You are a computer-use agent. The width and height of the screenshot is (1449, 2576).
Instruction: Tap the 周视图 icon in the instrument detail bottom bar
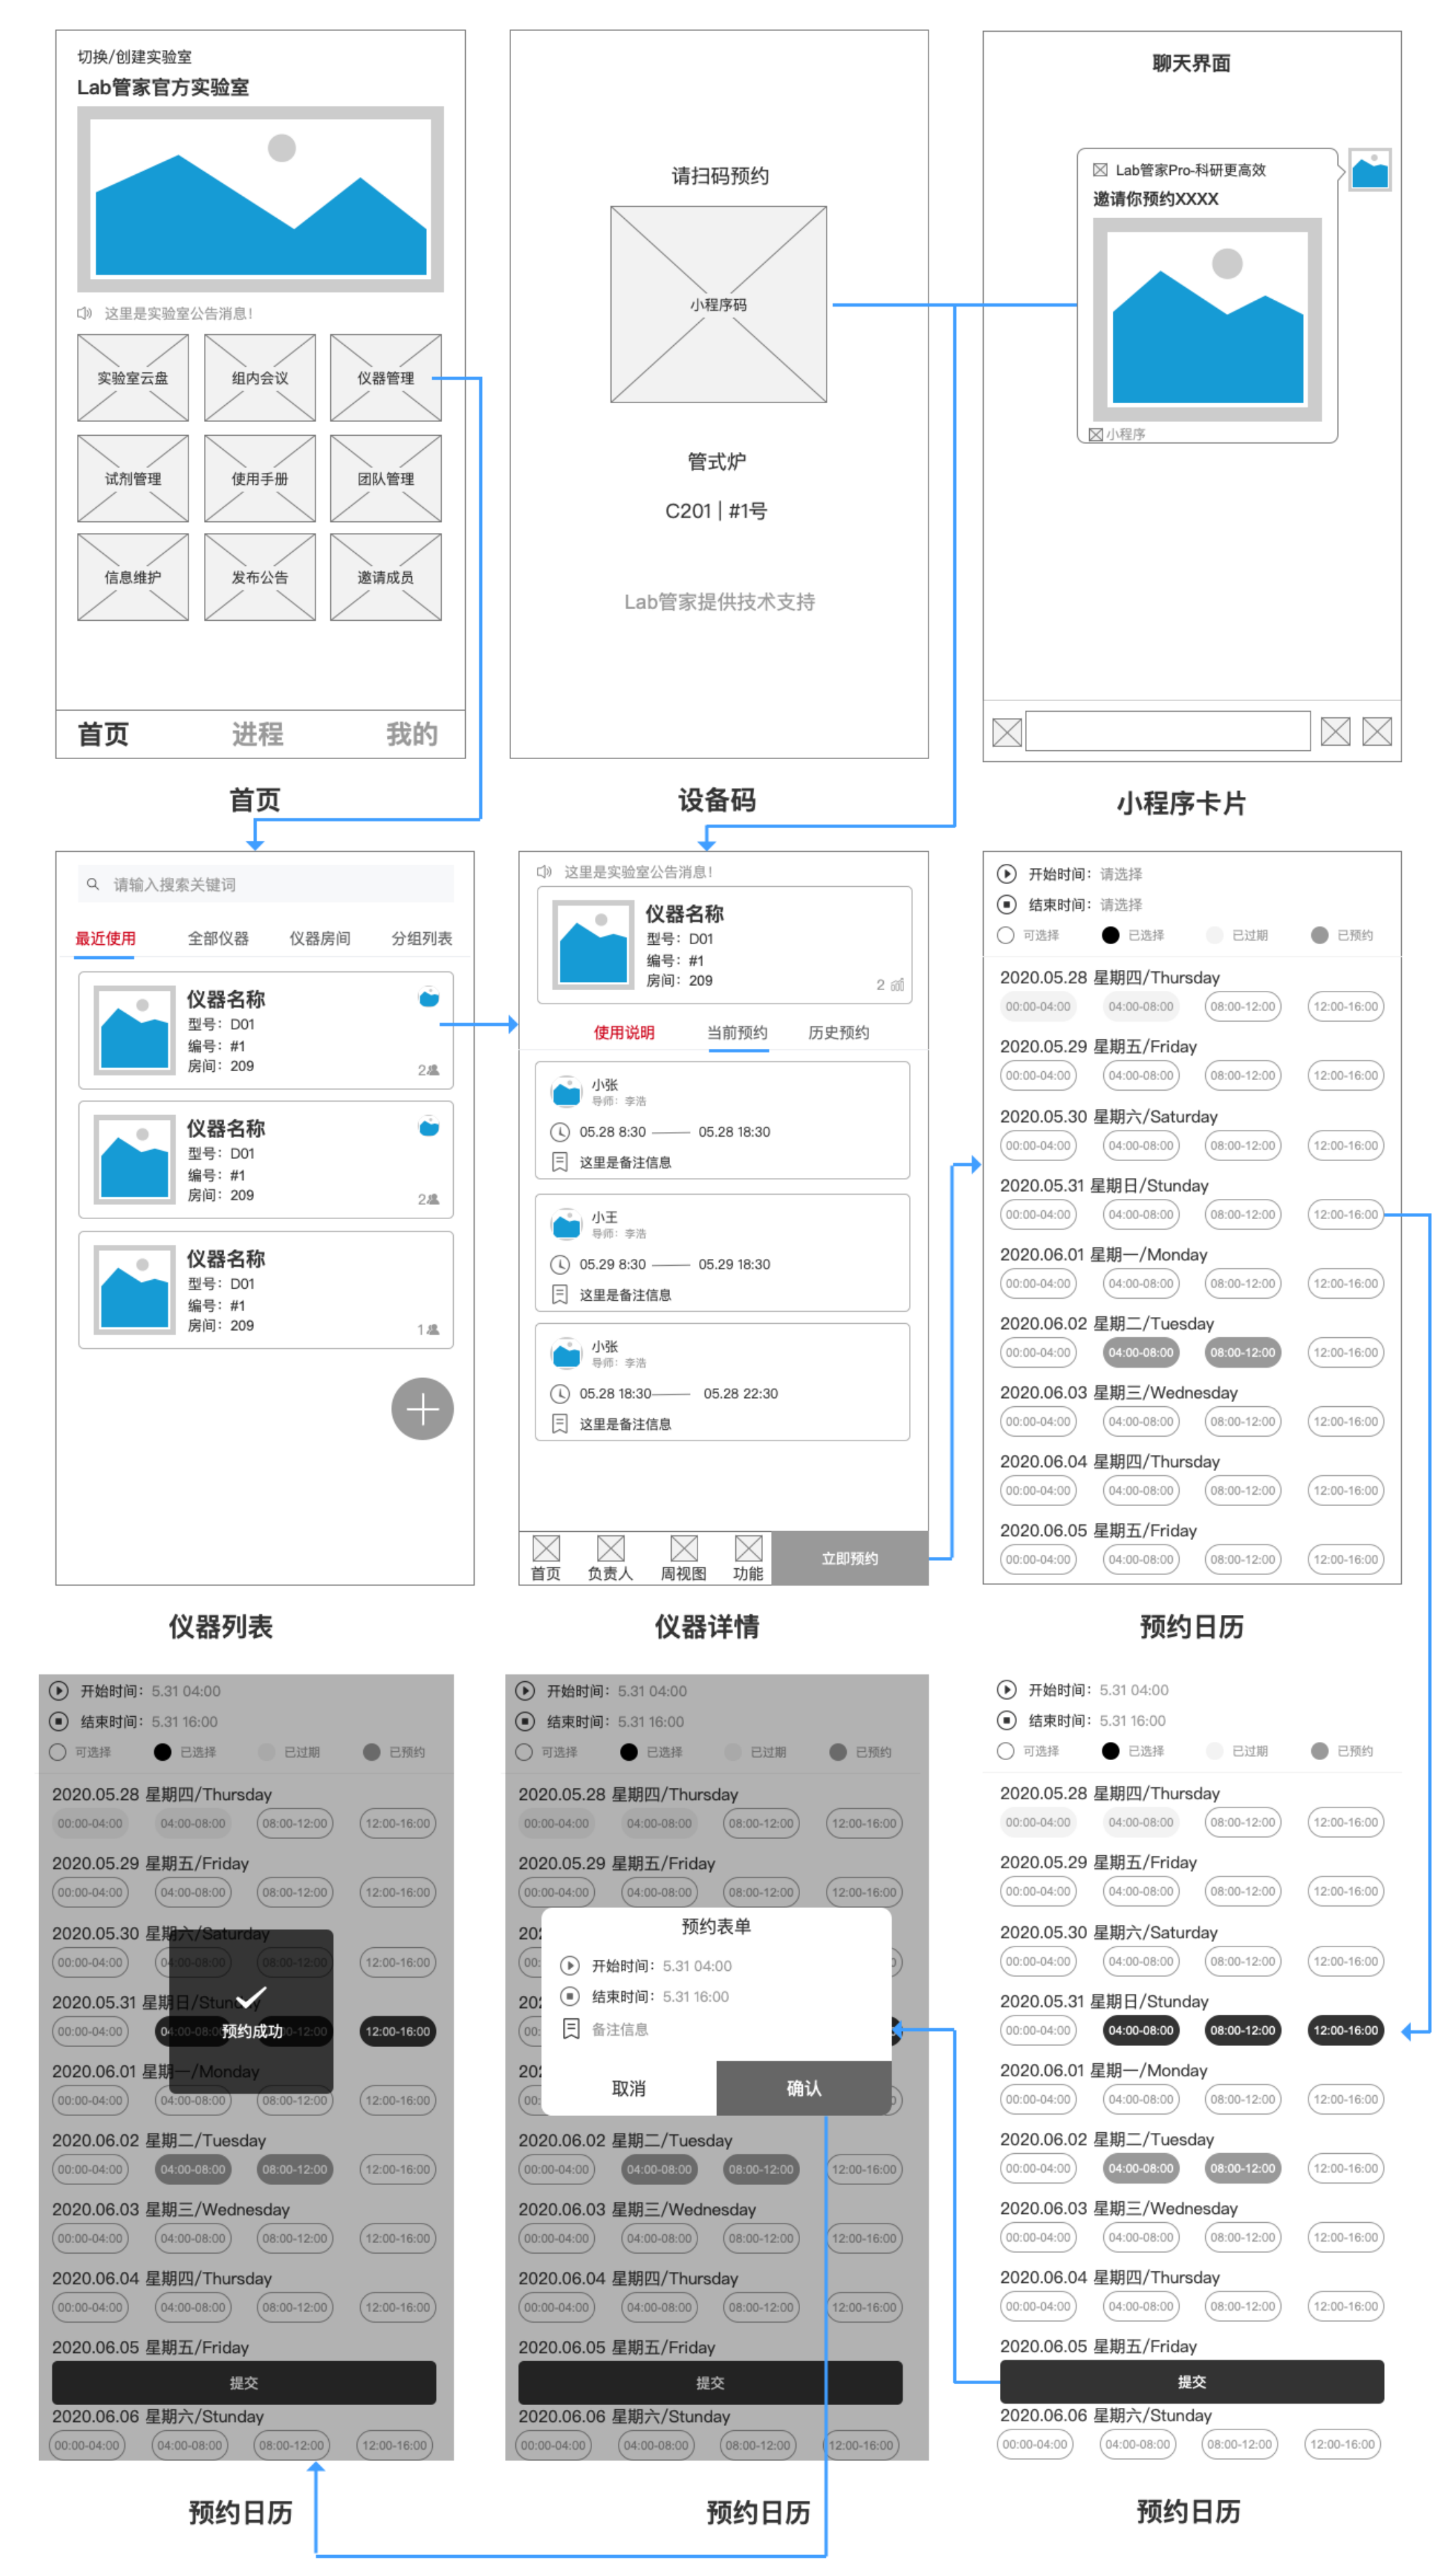tap(684, 1548)
